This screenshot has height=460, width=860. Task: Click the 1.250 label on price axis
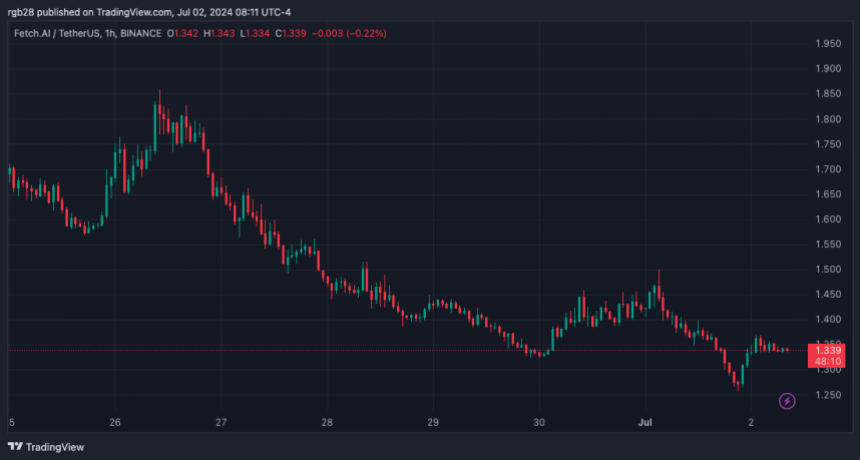828,395
